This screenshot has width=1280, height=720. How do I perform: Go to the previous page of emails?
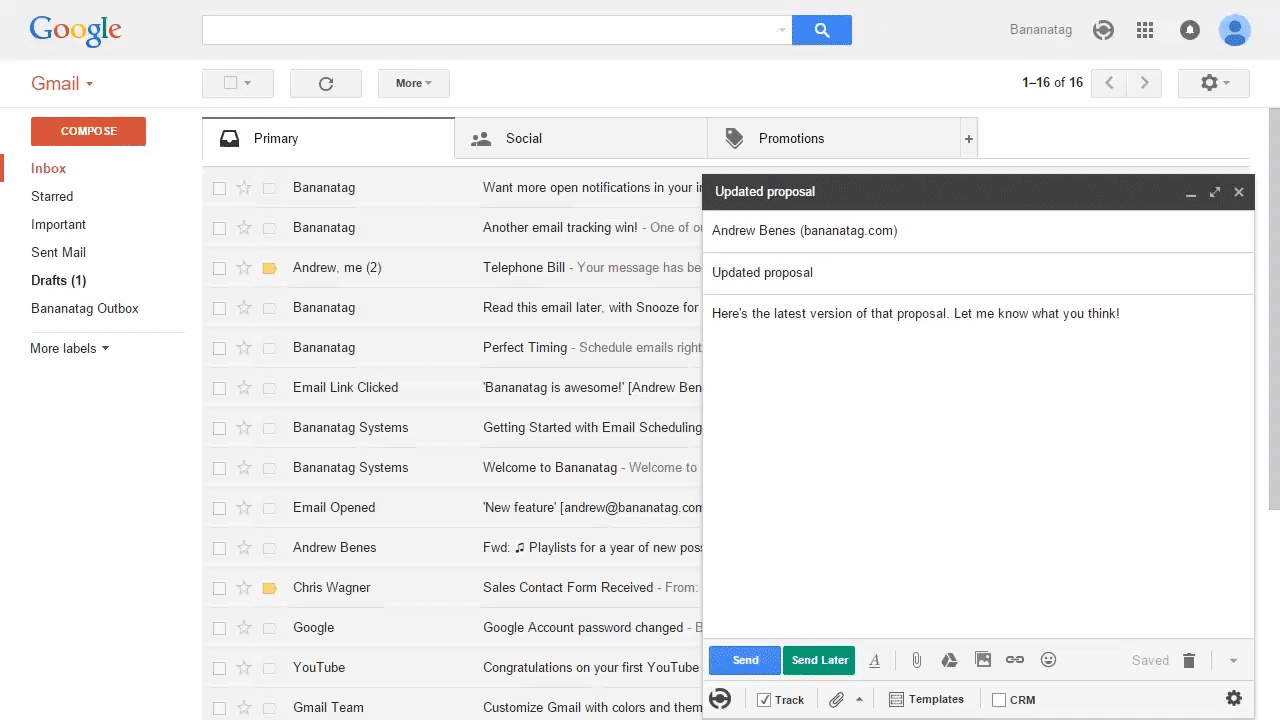click(x=1109, y=83)
